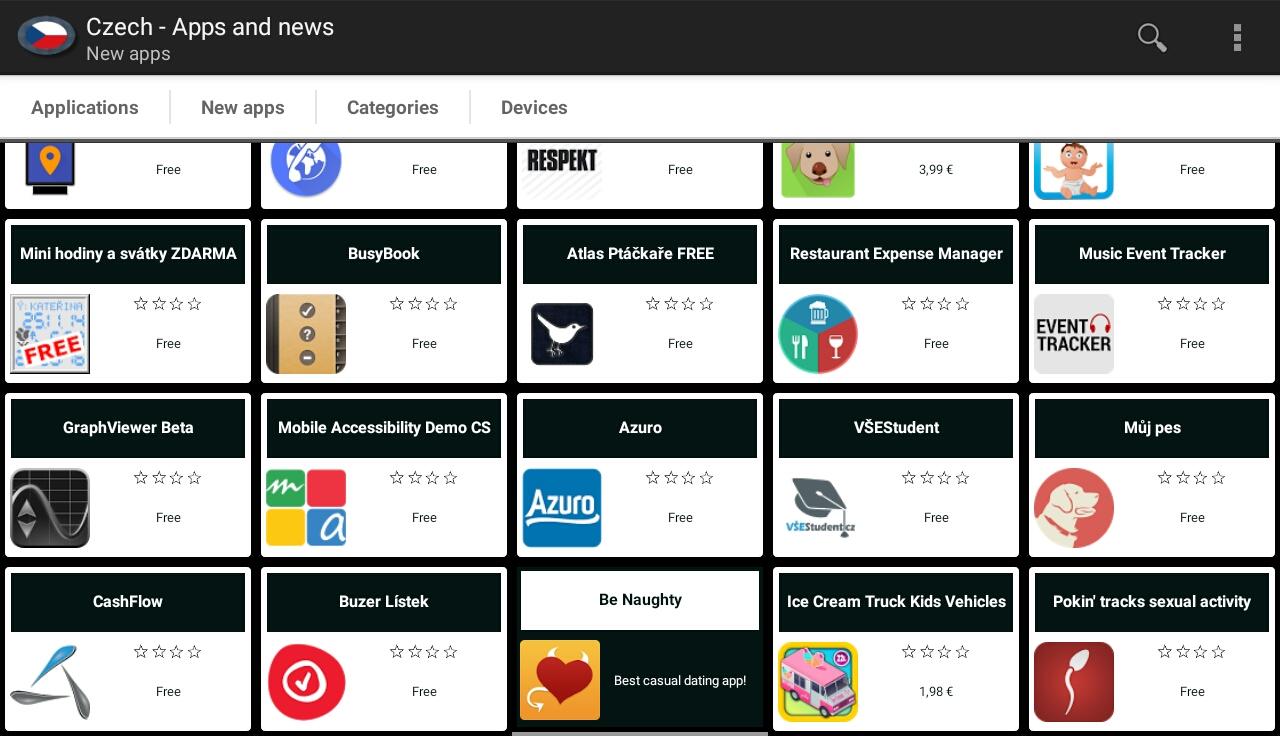
Task: Switch to the Applications tab
Action: coord(85,107)
